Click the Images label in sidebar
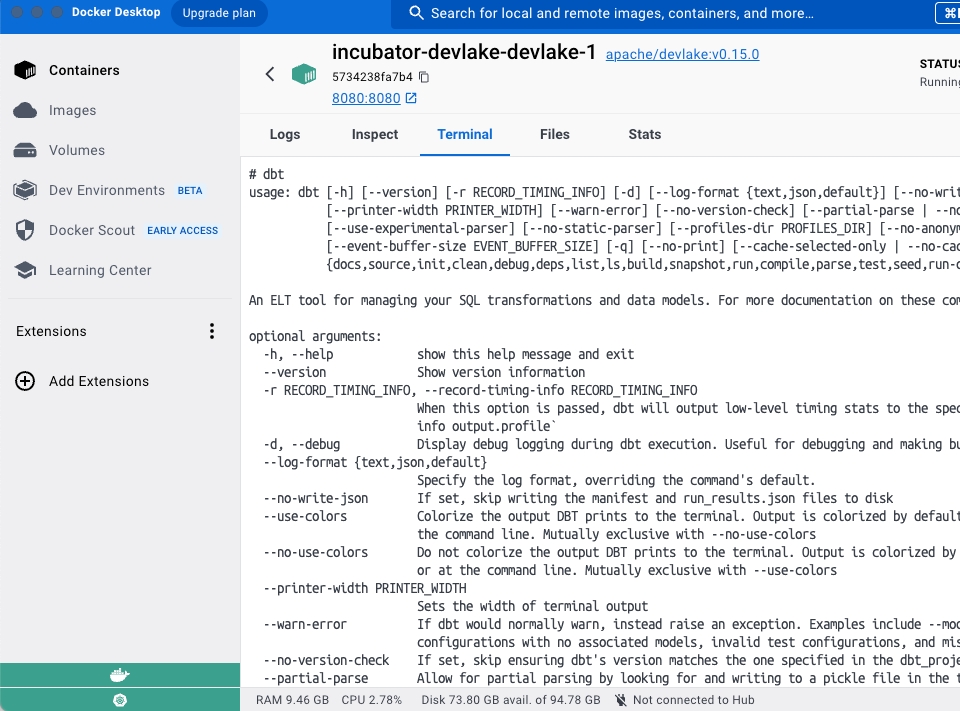This screenshot has width=960, height=711. [x=73, y=110]
